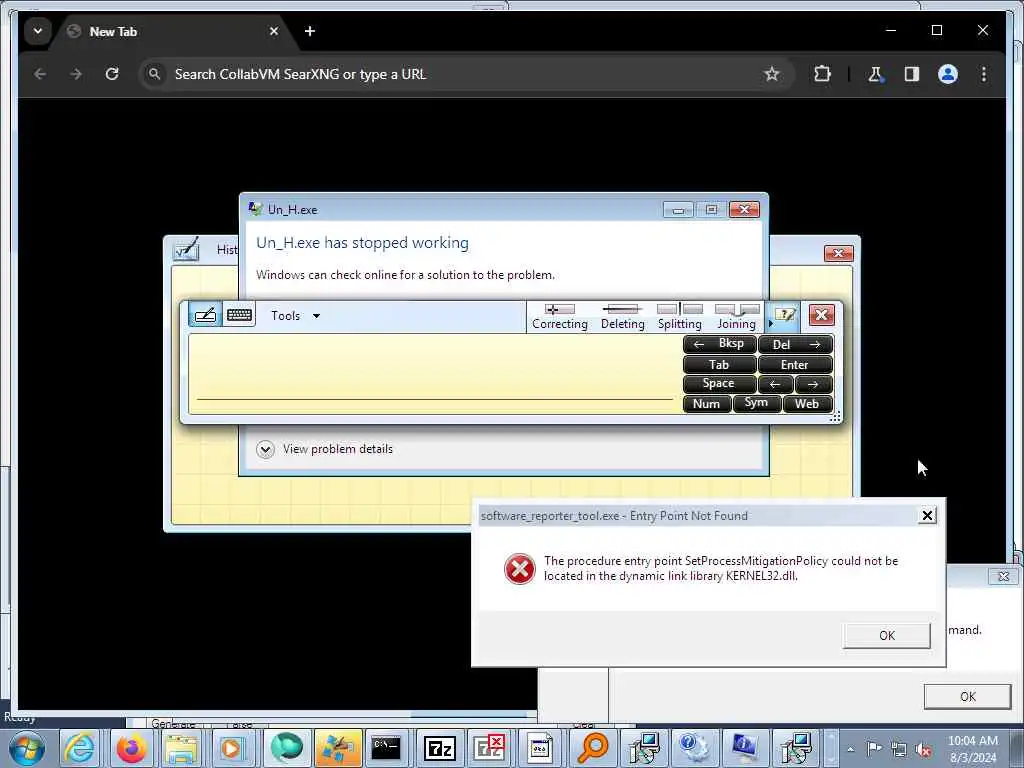Tap the Enter key in input panel
Screen dimensions: 1024x768
tap(795, 364)
